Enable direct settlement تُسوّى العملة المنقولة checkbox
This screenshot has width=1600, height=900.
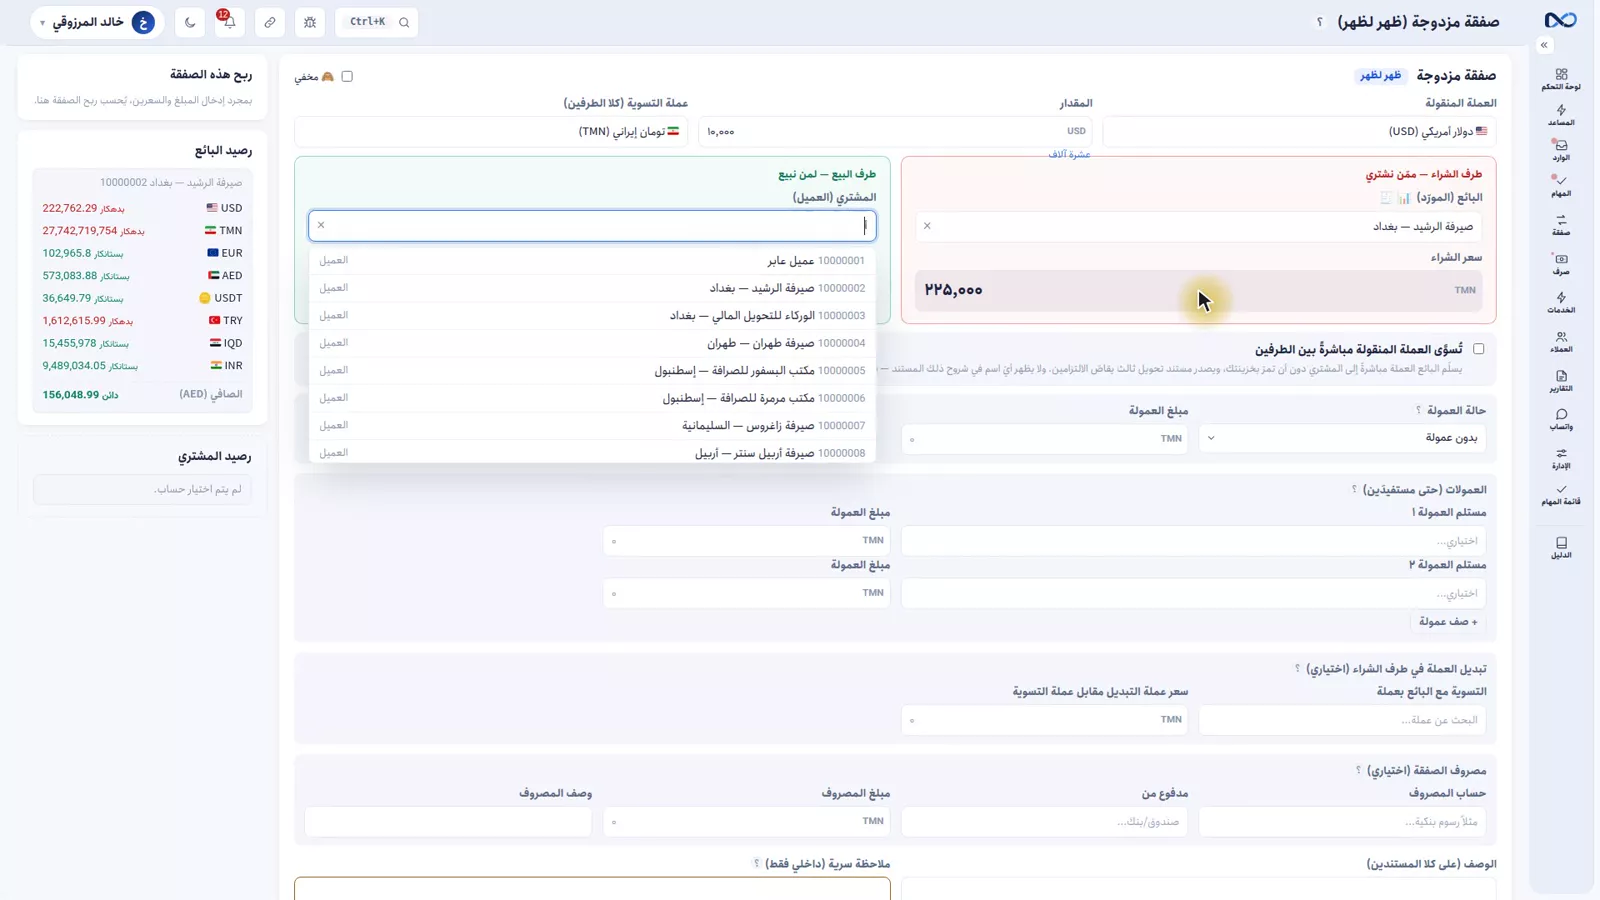tap(1478, 349)
